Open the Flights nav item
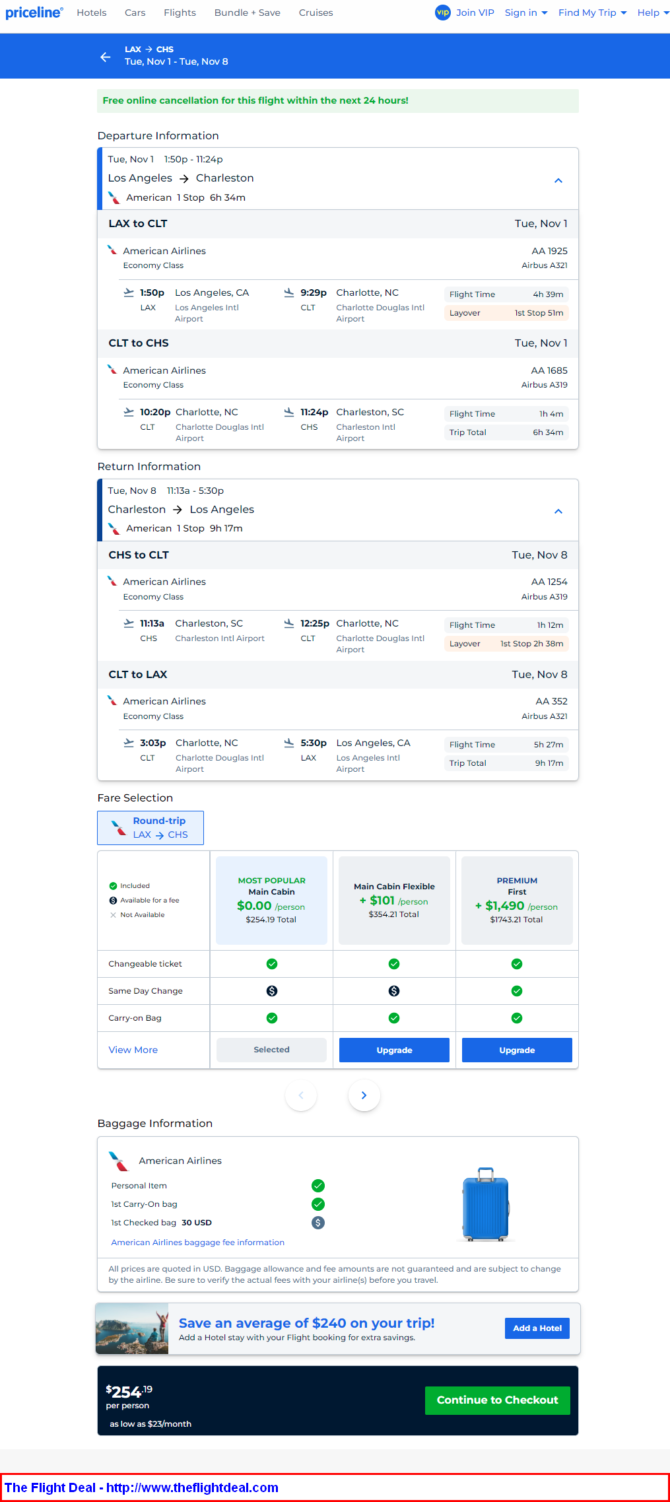Screen dimensions: 670x1502 (180, 13)
